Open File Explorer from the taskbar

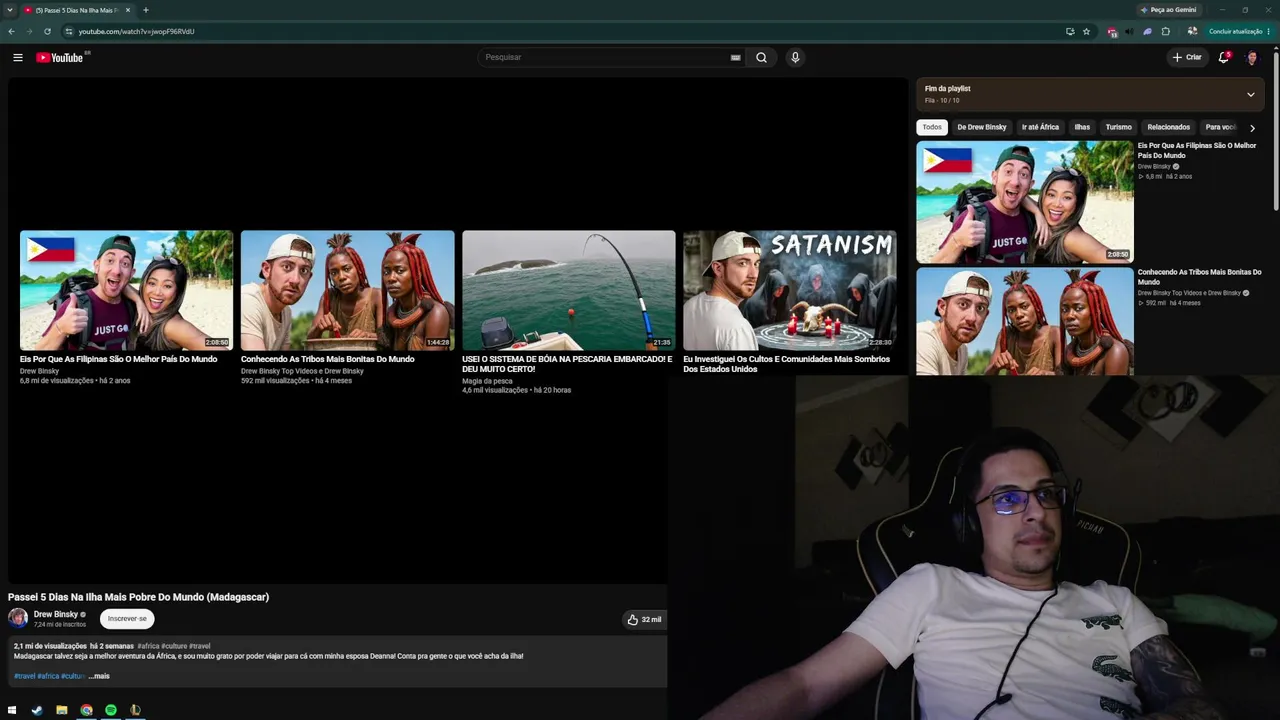click(x=62, y=710)
